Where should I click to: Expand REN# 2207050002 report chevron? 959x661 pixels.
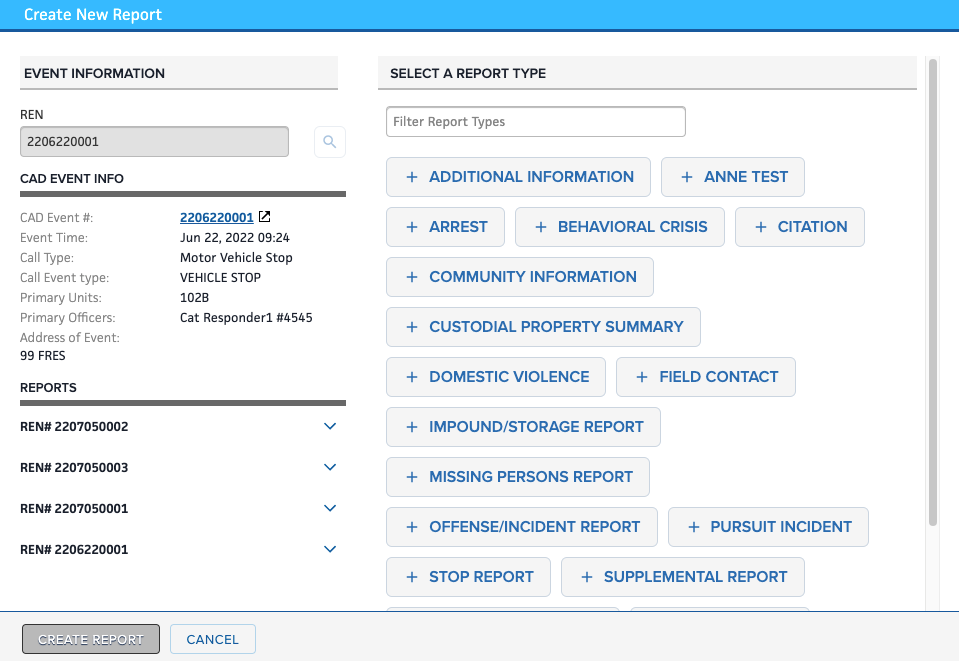click(330, 427)
